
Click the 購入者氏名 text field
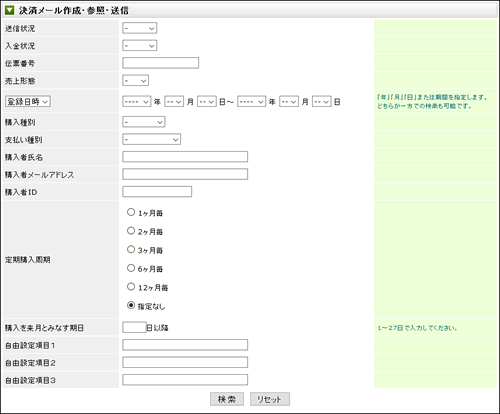click(185, 157)
